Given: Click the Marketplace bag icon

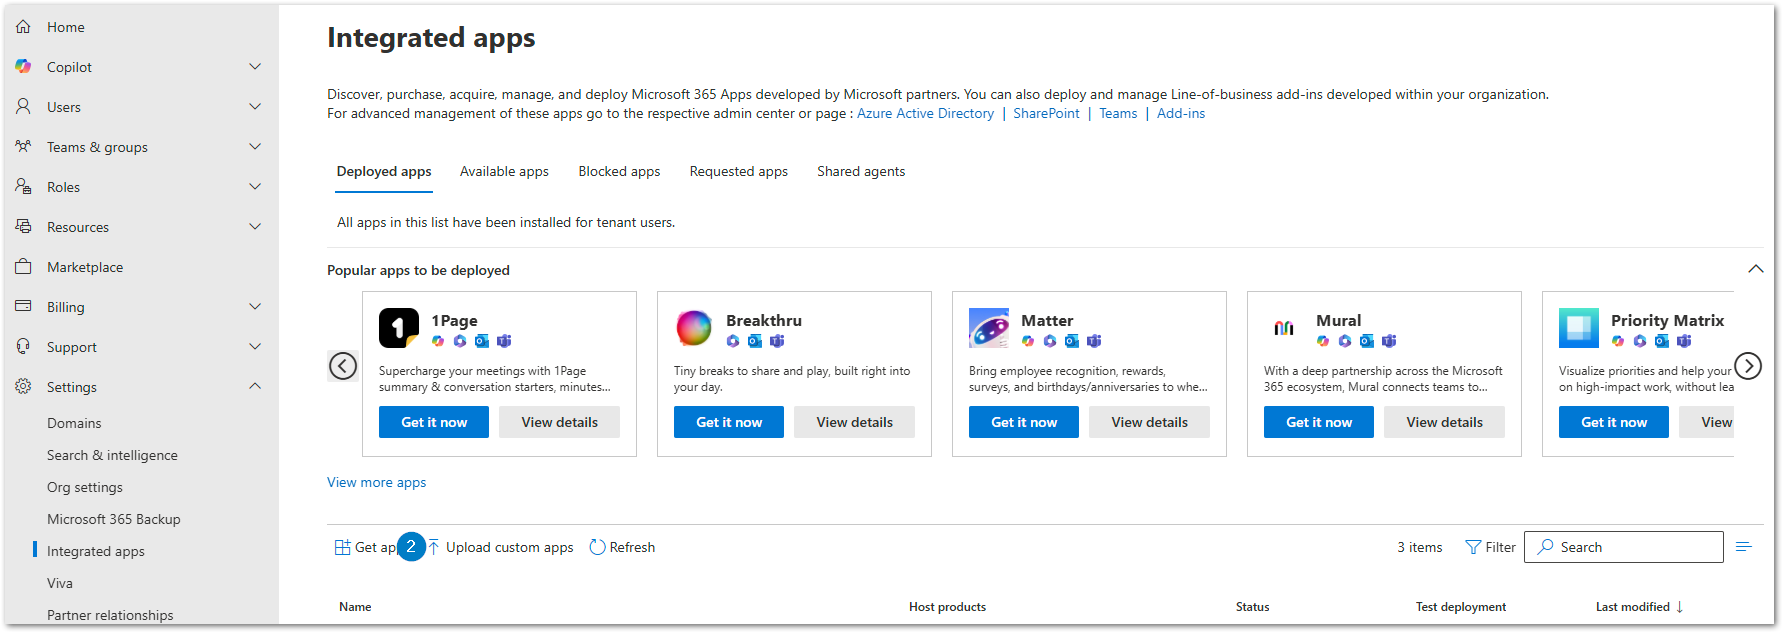Looking at the screenshot, I should 23,267.
